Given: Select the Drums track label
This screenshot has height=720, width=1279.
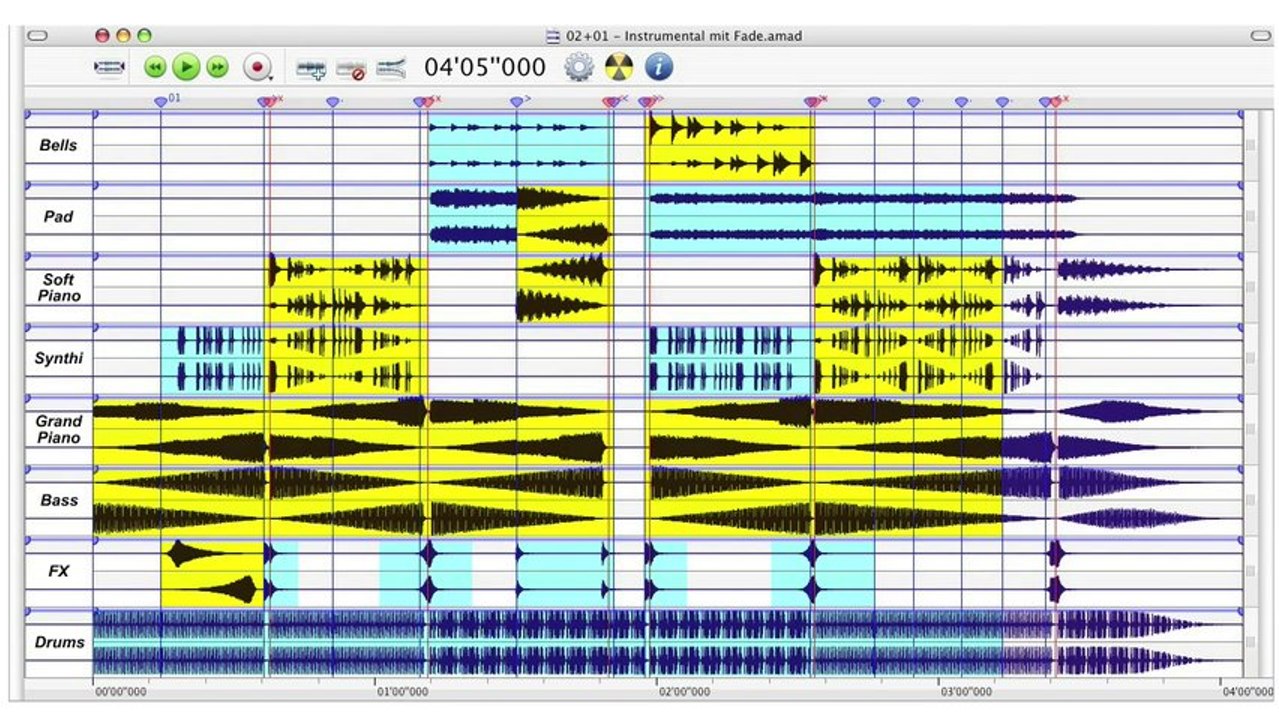Looking at the screenshot, I should coord(58,642).
